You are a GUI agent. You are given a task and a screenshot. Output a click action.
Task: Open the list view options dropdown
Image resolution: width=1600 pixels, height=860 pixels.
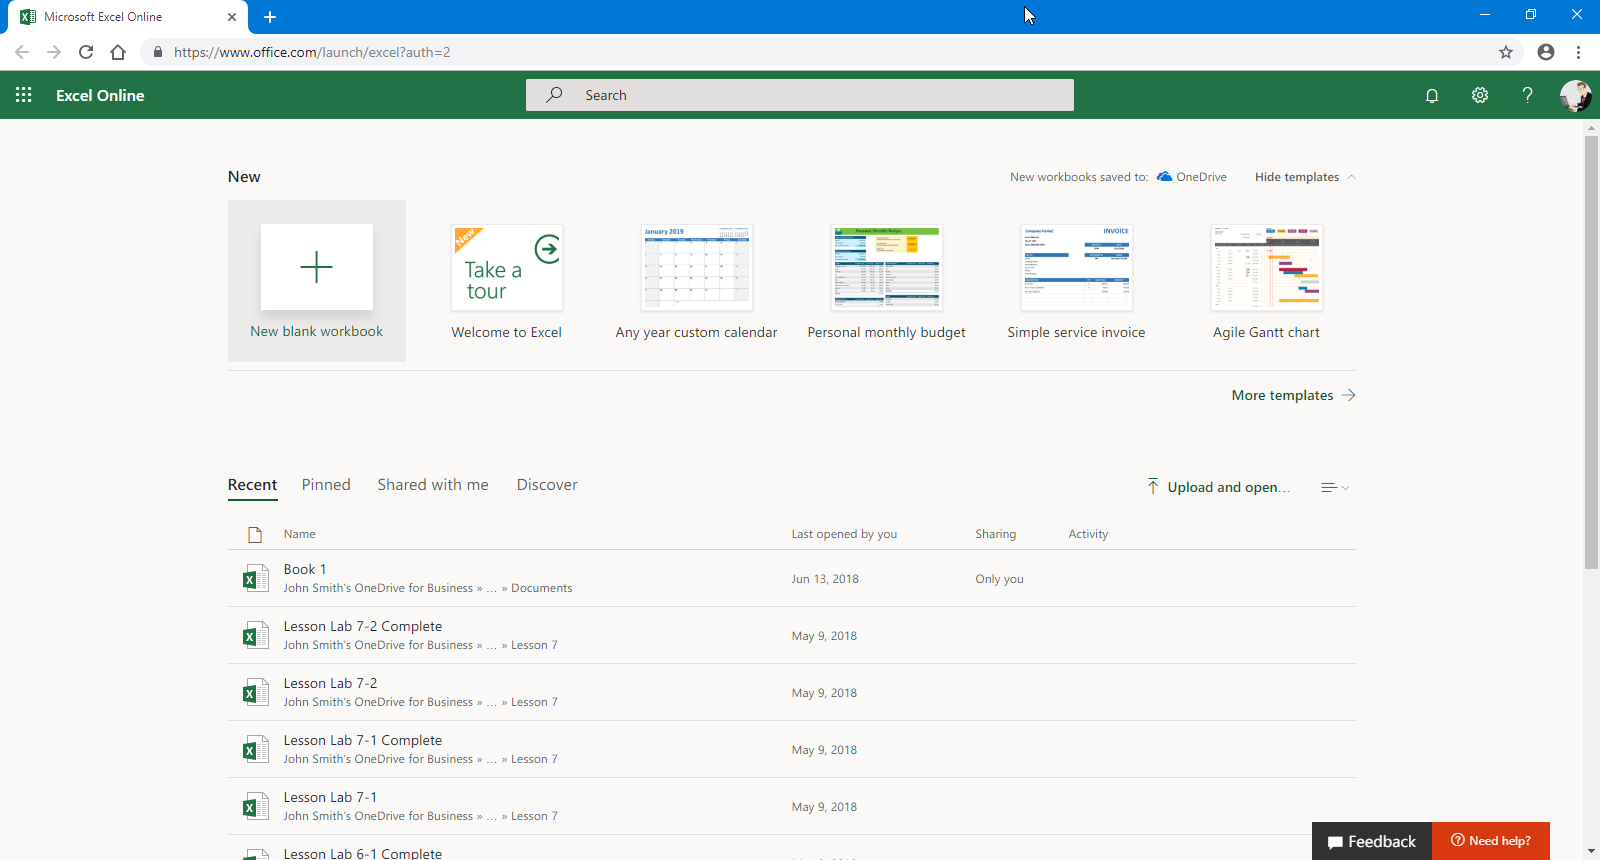[1335, 487]
